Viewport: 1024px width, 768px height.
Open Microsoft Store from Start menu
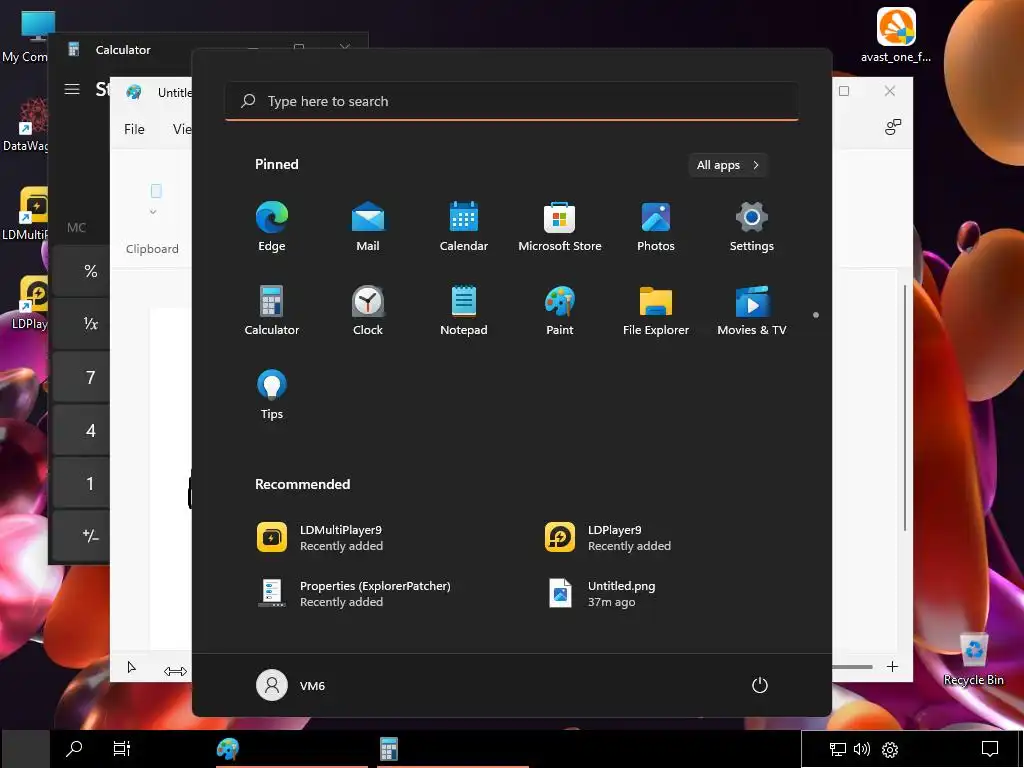(560, 226)
